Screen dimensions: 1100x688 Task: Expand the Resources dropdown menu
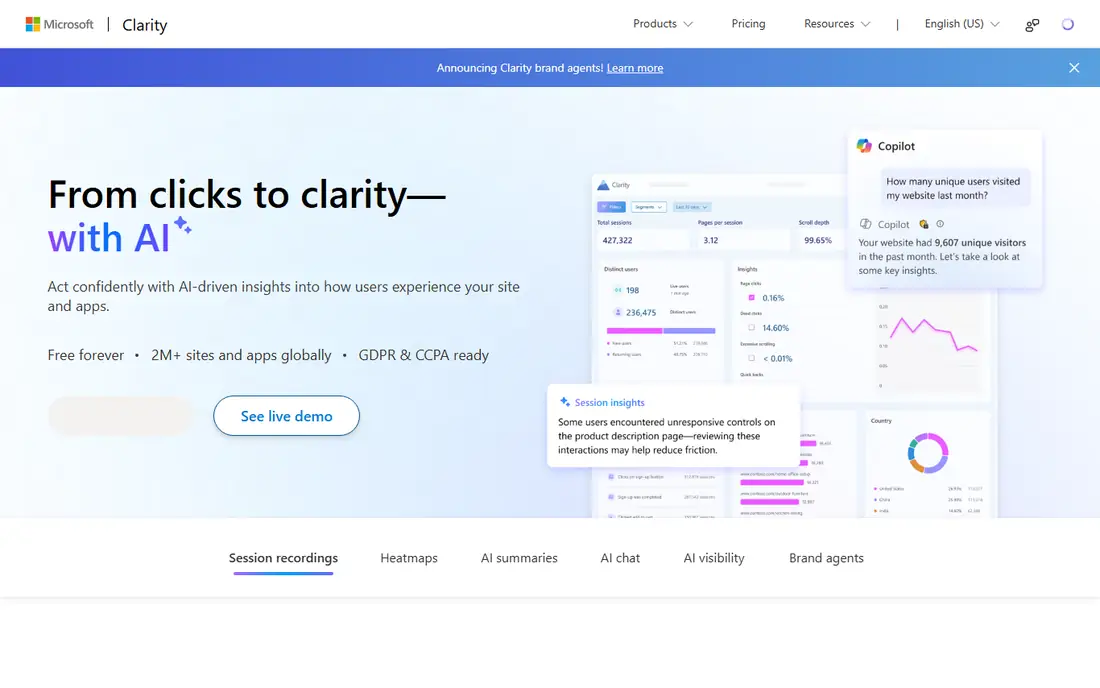click(837, 24)
